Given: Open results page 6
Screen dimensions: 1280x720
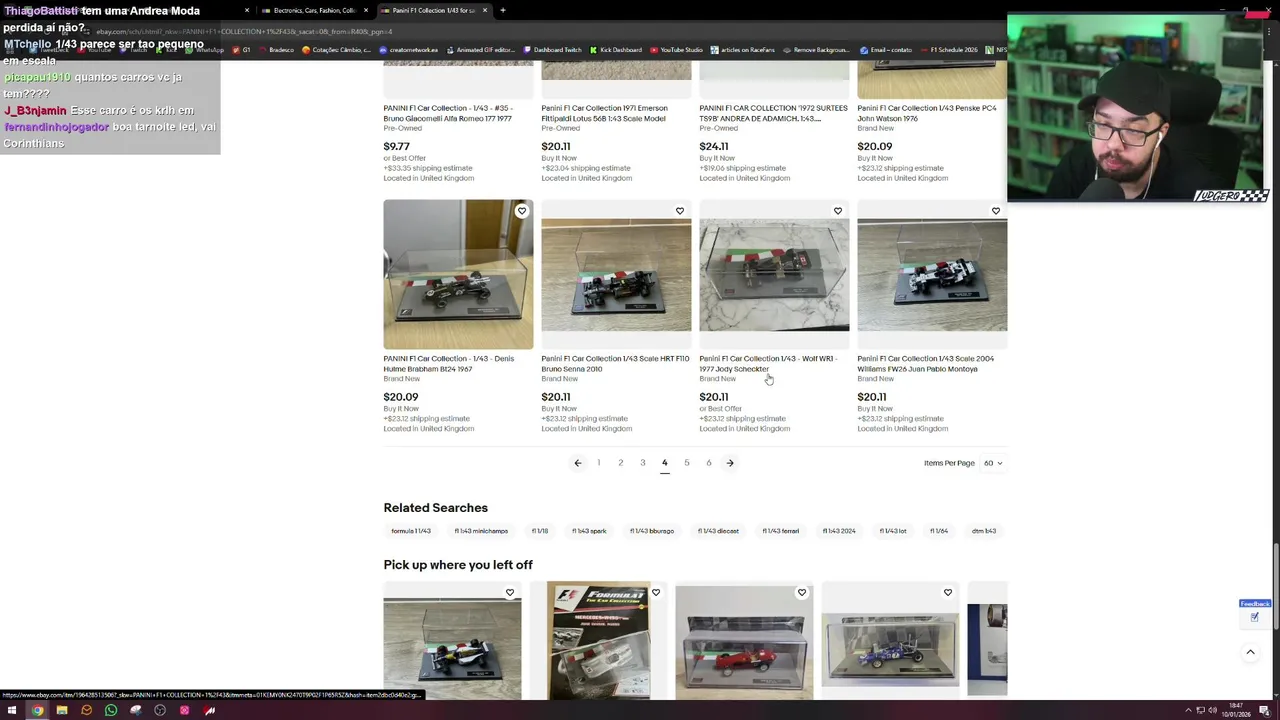Looking at the screenshot, I should click(709, 463).
